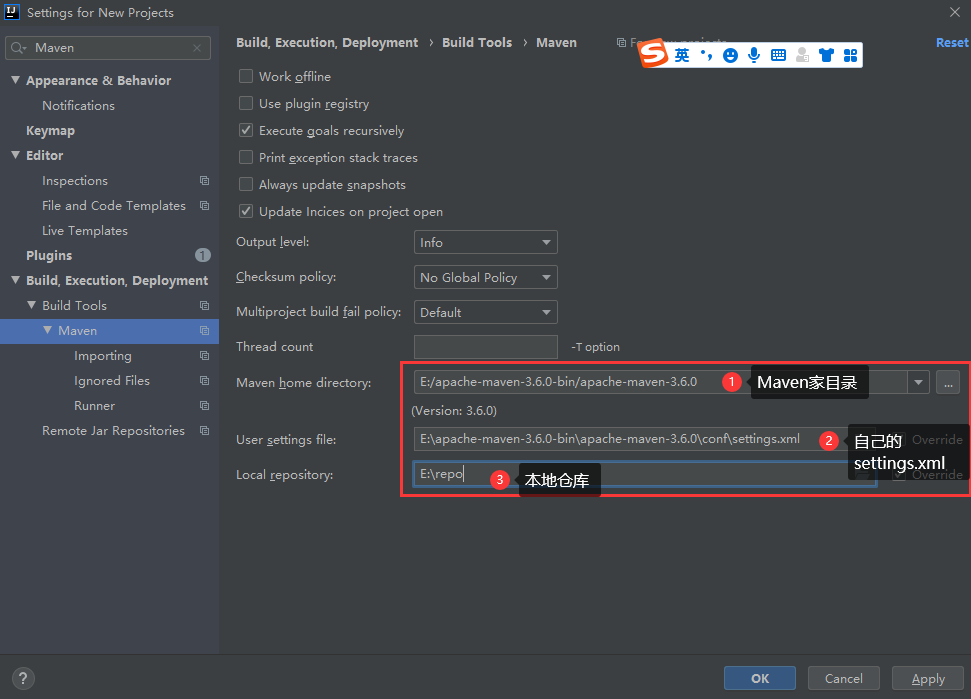
Task: Click project-level icon next to Runner
Action: [x=204, y=406]
